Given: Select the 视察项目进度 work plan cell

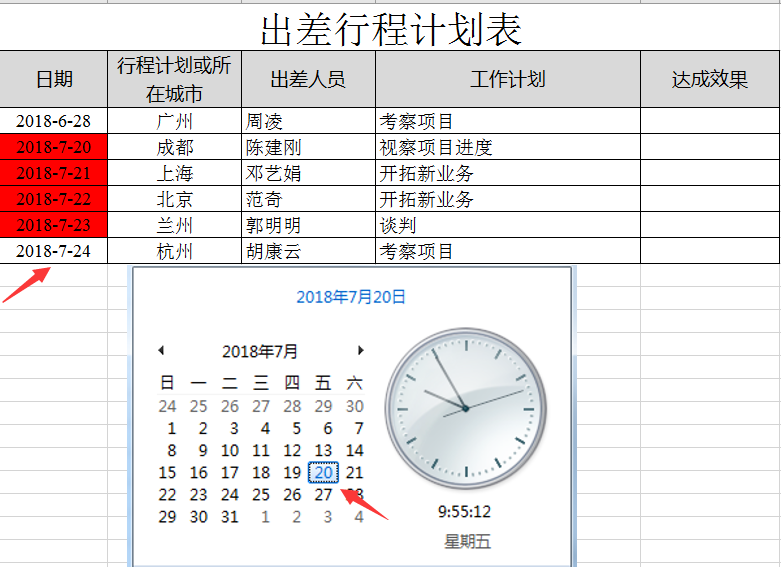Looking at the screenshot, I should coord(508,147).
